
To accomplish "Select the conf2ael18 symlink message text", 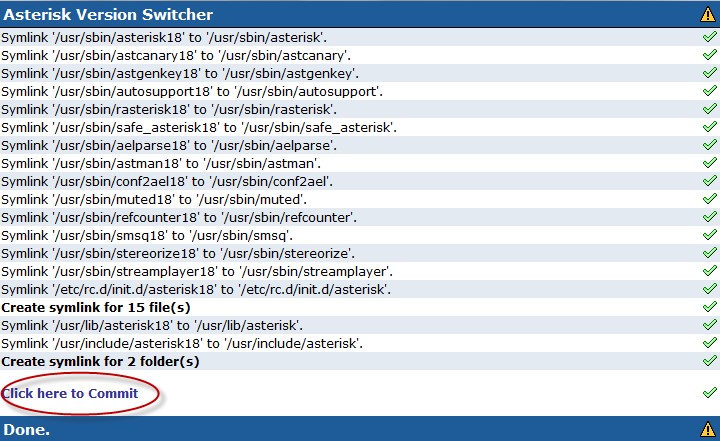I will pyautogui.click(x=167, y=181).
